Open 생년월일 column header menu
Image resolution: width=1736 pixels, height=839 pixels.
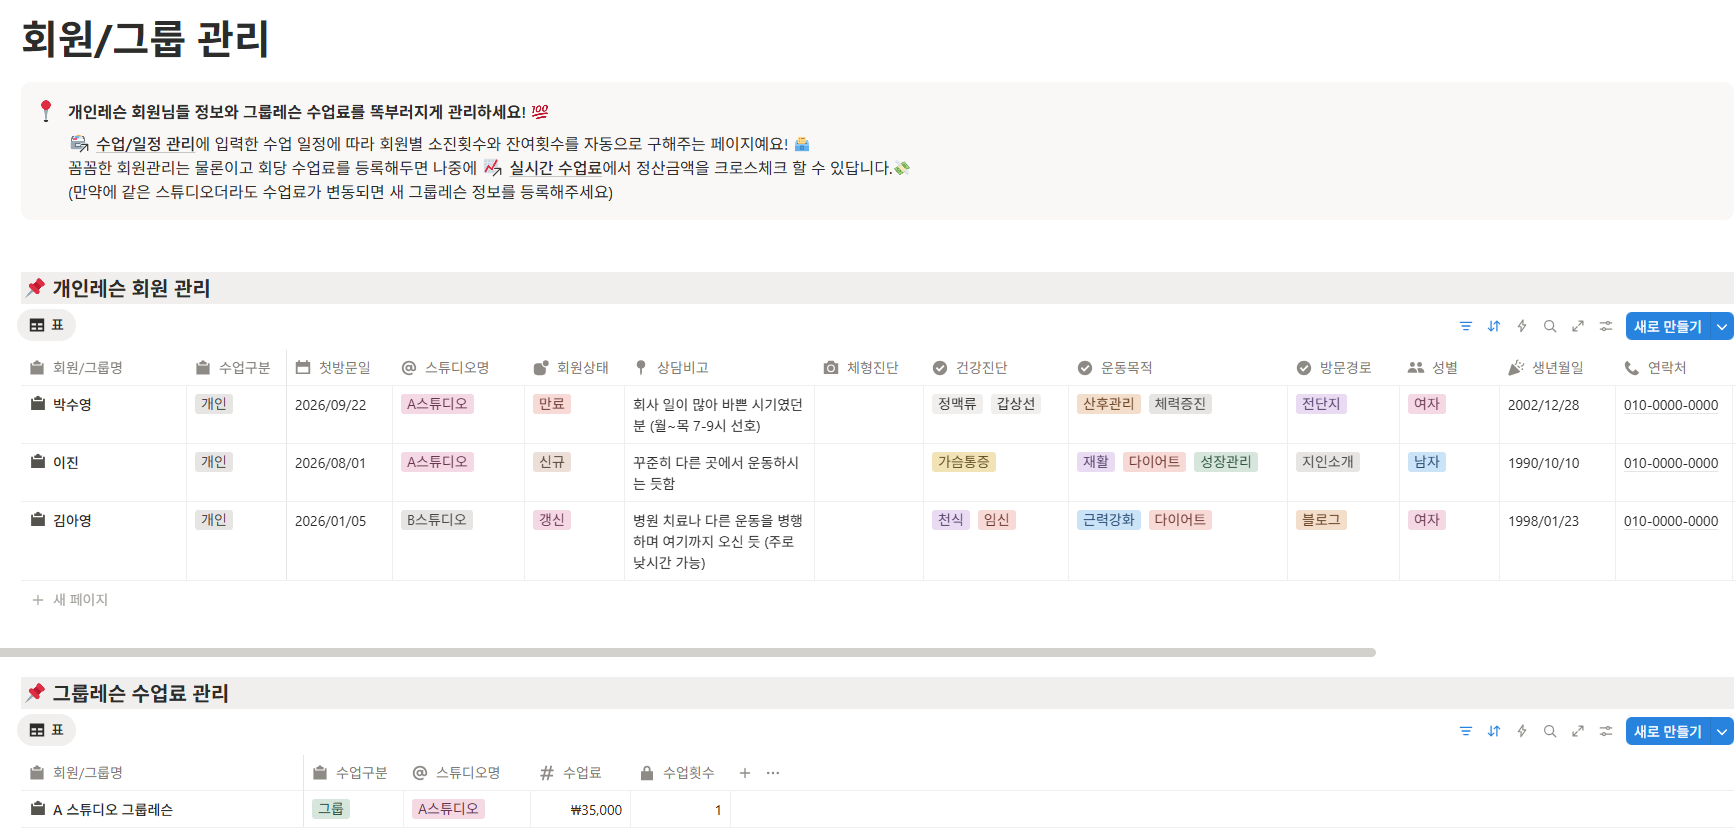click(1557, 368)
